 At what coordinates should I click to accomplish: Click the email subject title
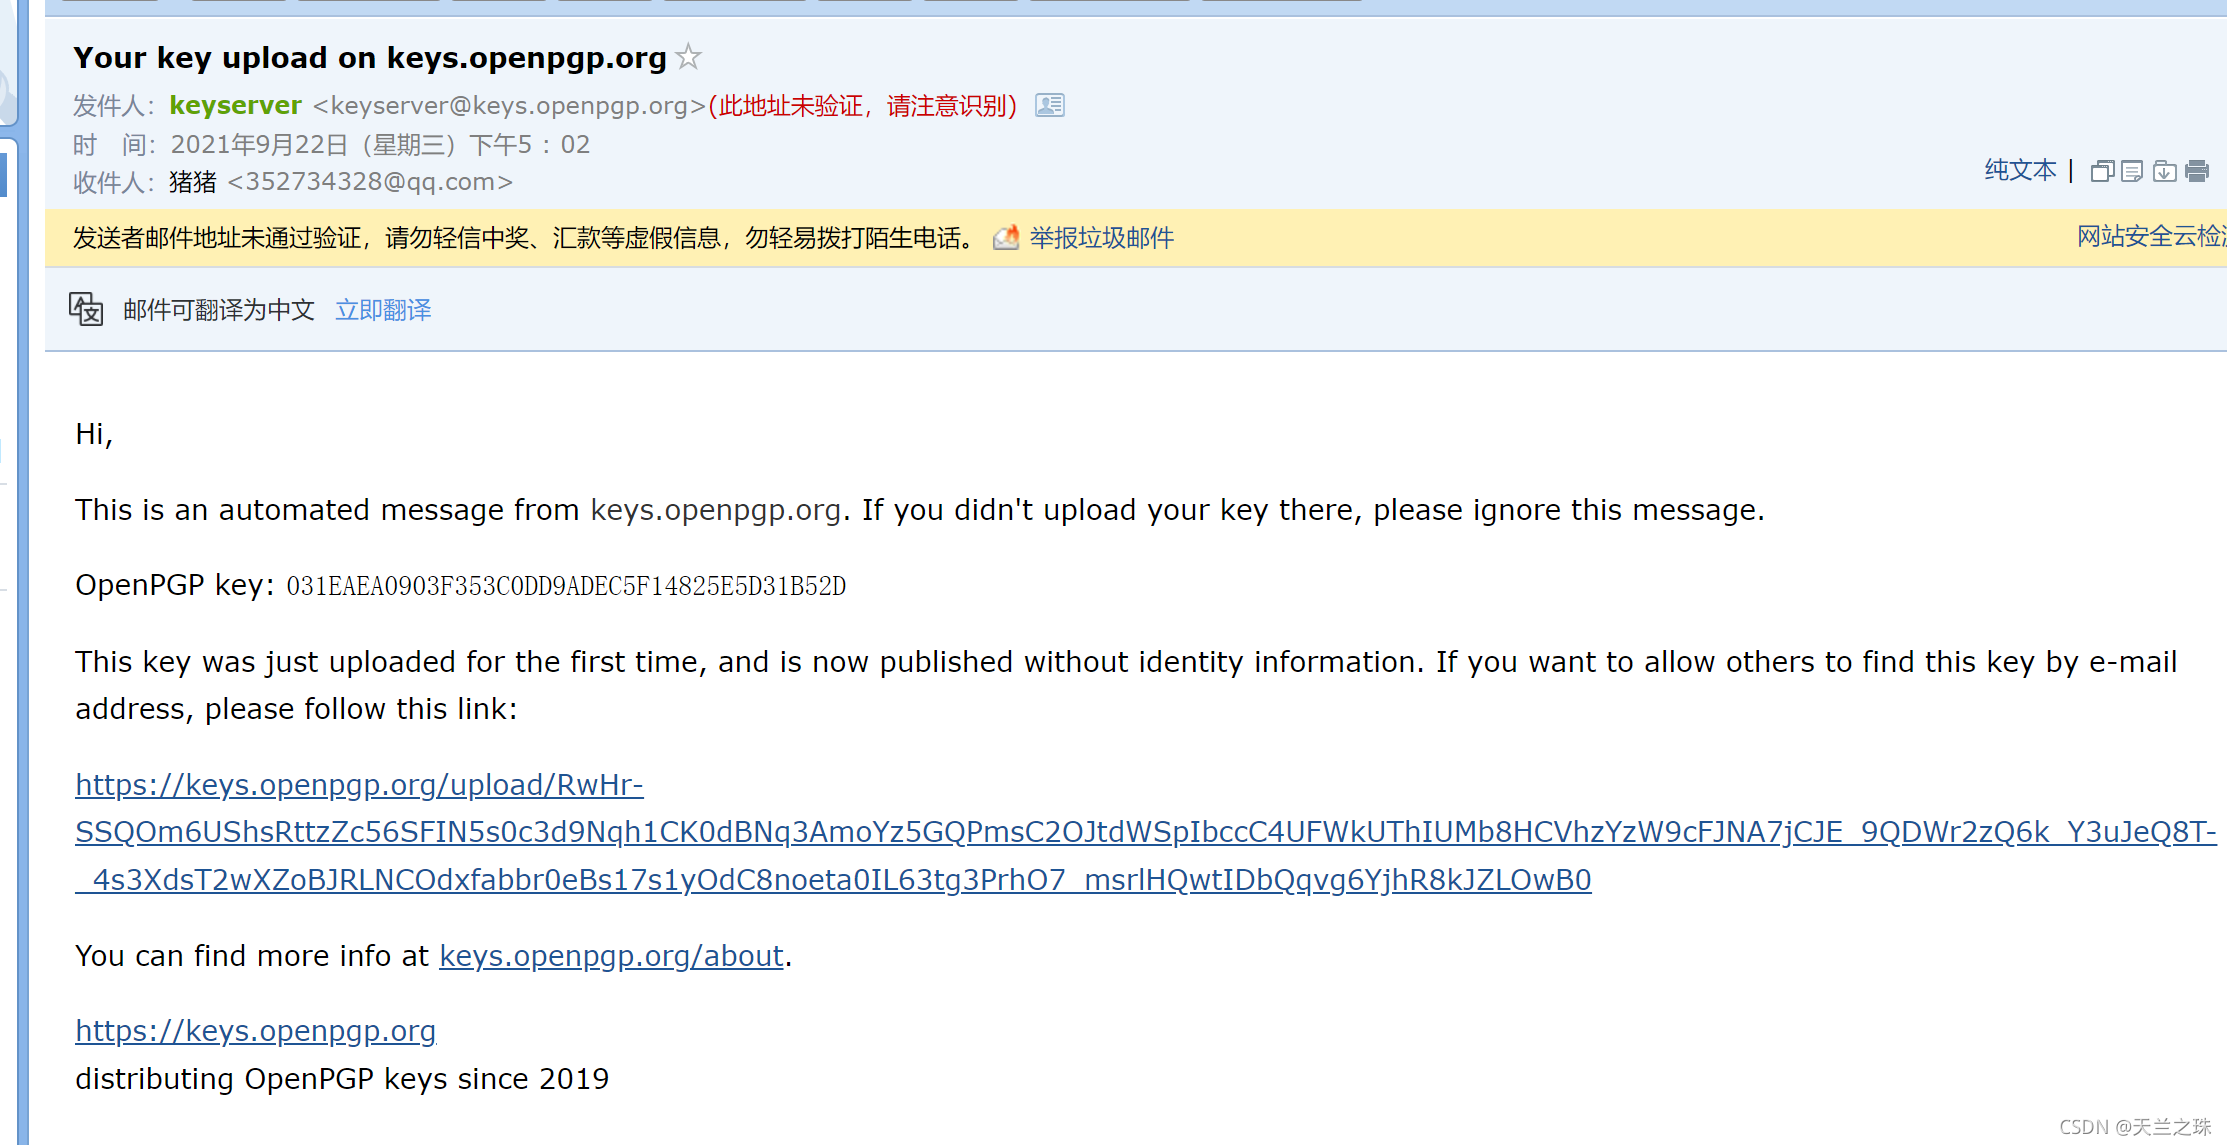coord(369,58)
